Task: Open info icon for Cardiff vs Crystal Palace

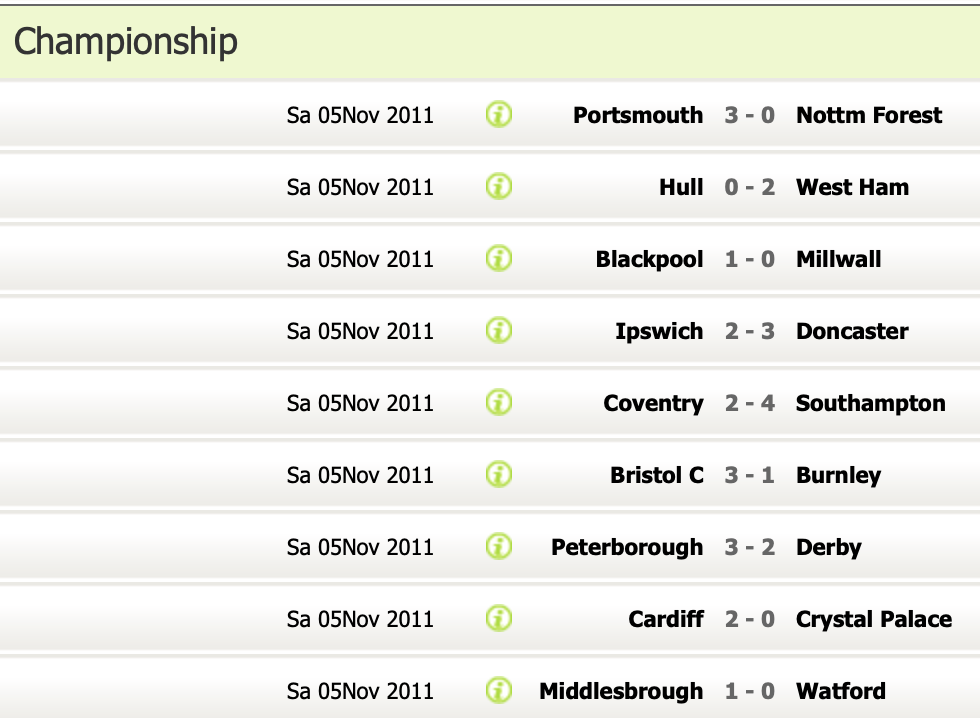Action: pyautogui.click(x=499, y=619)
